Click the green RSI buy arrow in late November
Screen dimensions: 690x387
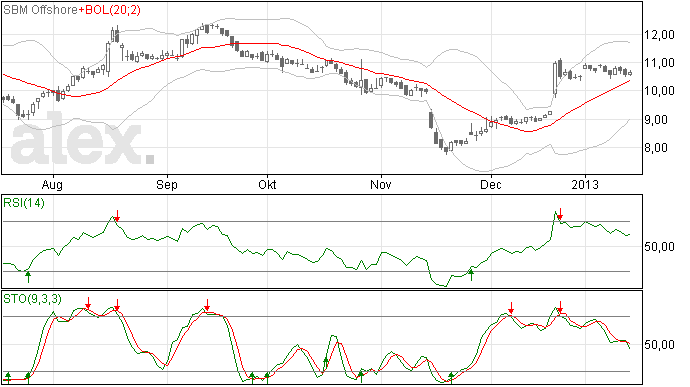pos(471,275)
